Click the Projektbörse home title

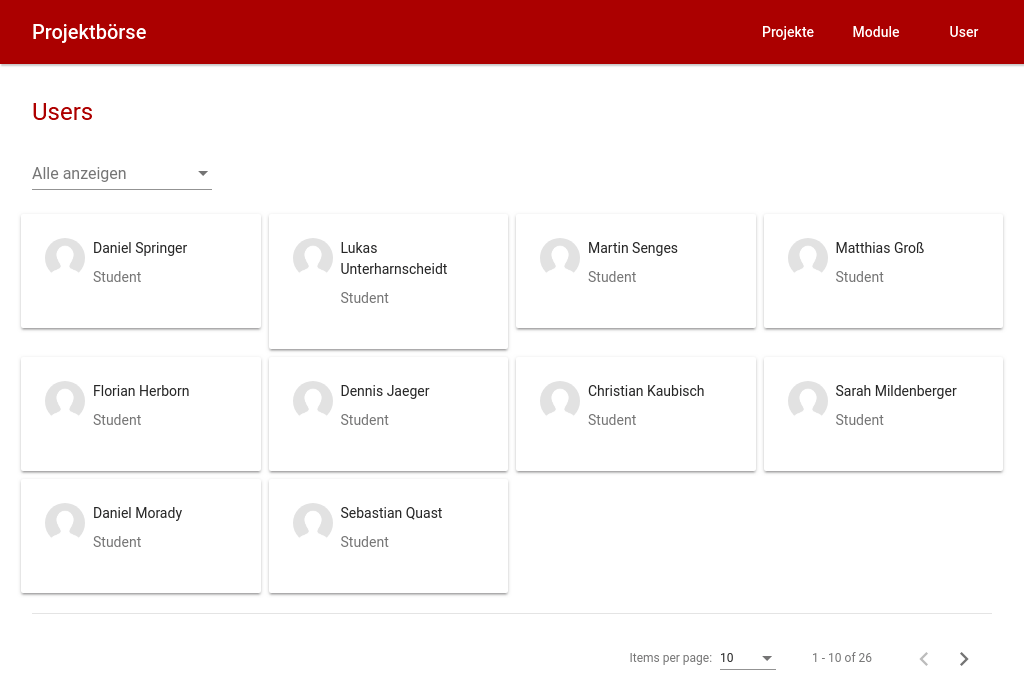click(89, 32)
